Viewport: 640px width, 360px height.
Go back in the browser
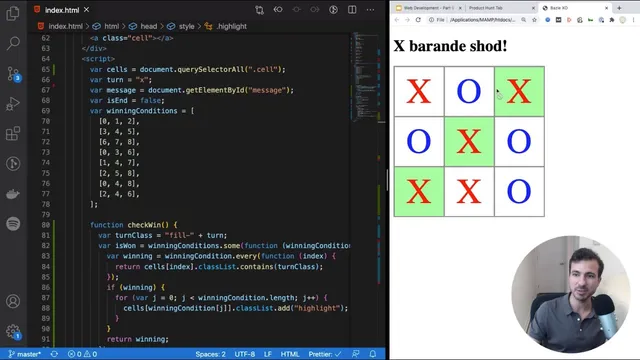click(397, 20)
